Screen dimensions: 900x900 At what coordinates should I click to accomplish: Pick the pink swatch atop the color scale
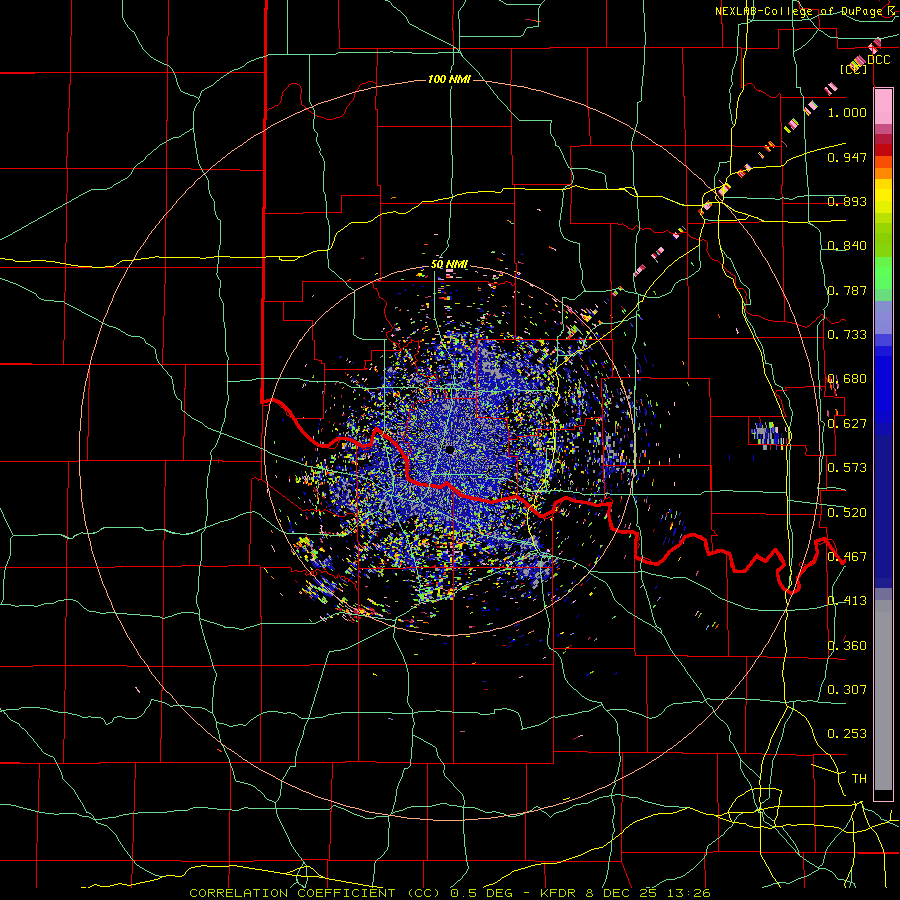[x=883, y=106]
